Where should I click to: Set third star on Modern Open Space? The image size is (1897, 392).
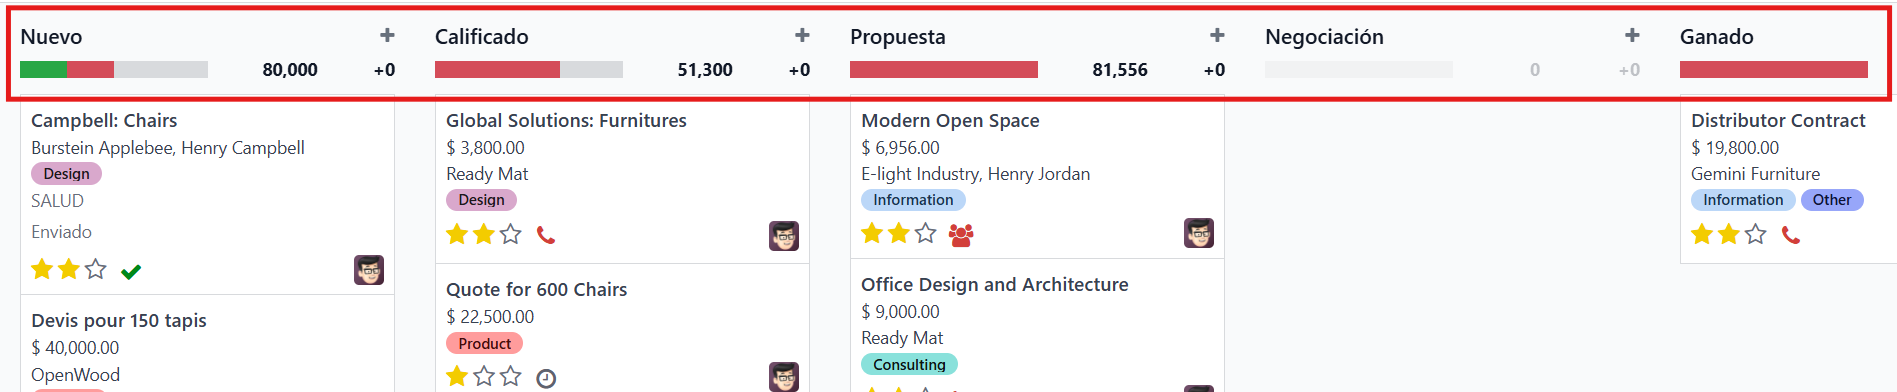pyautogui.click(x=926, y=233)
